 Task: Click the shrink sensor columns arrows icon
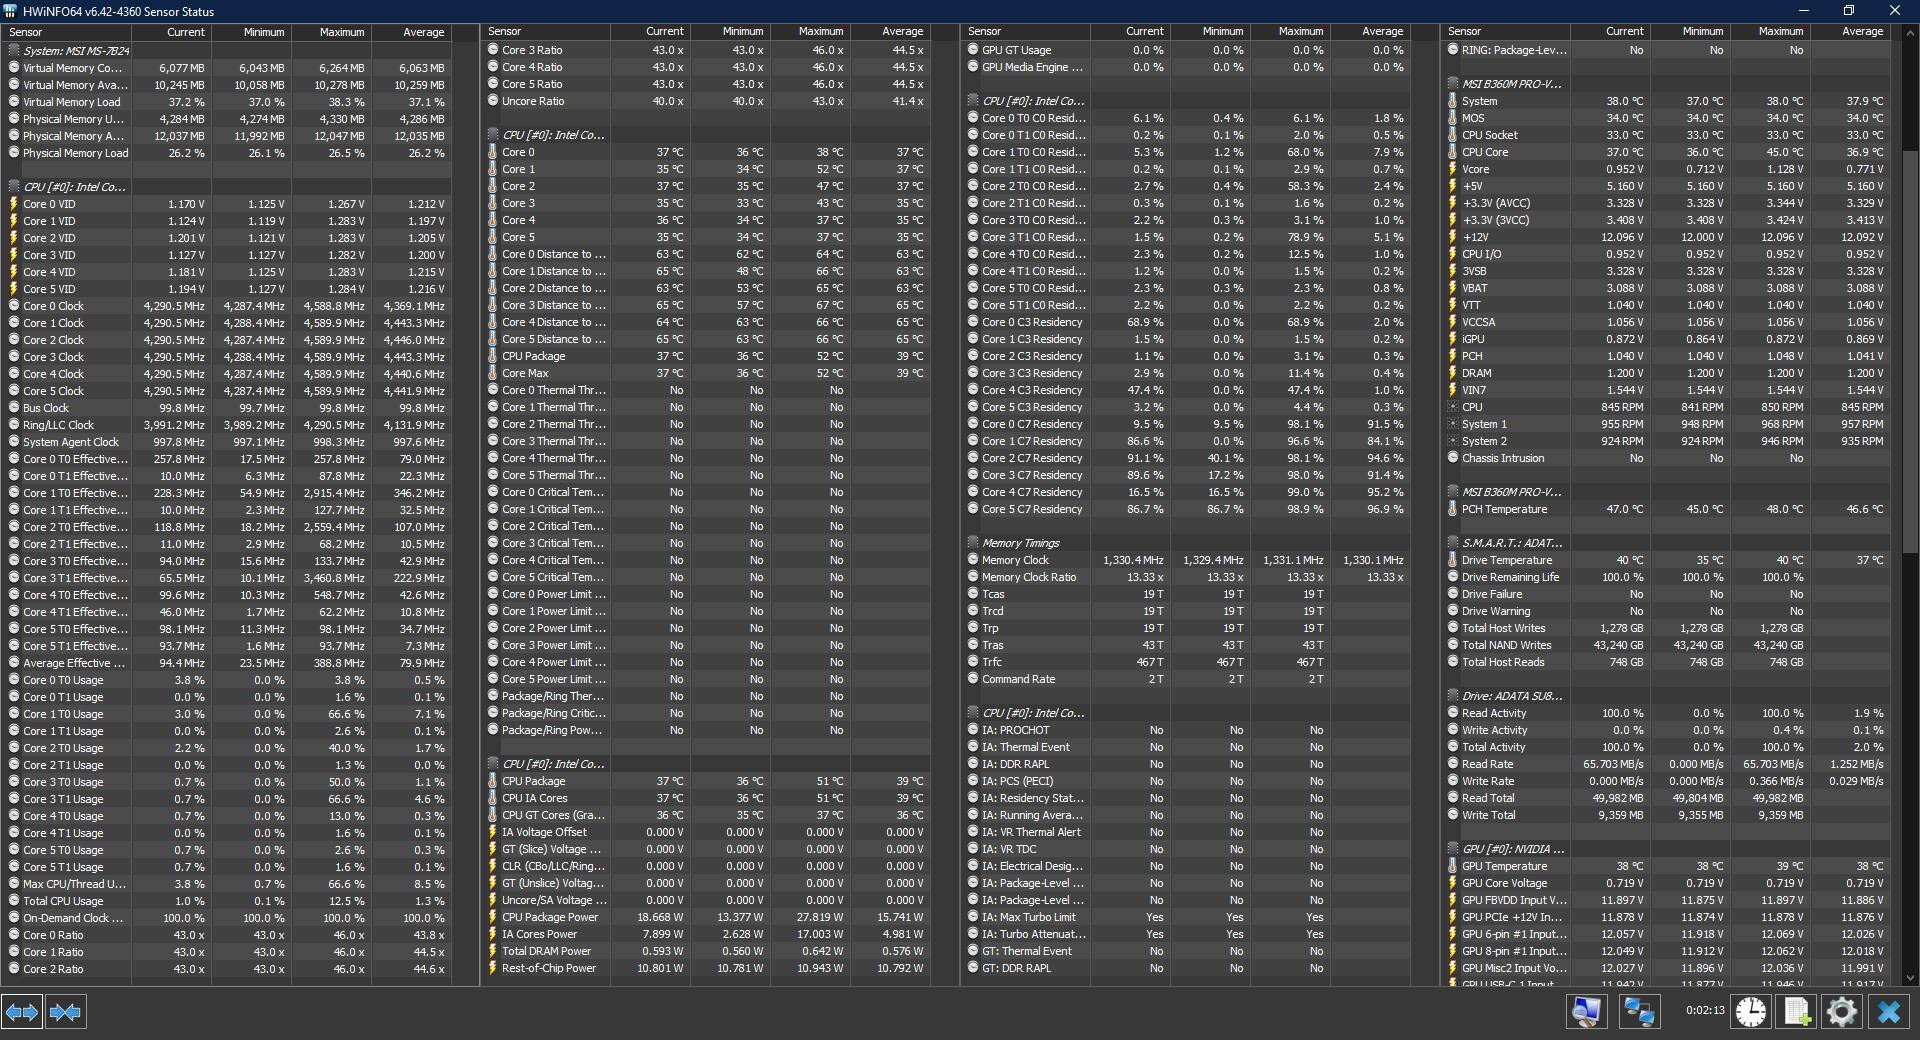pyautogui.click(x=65, y=1012)
